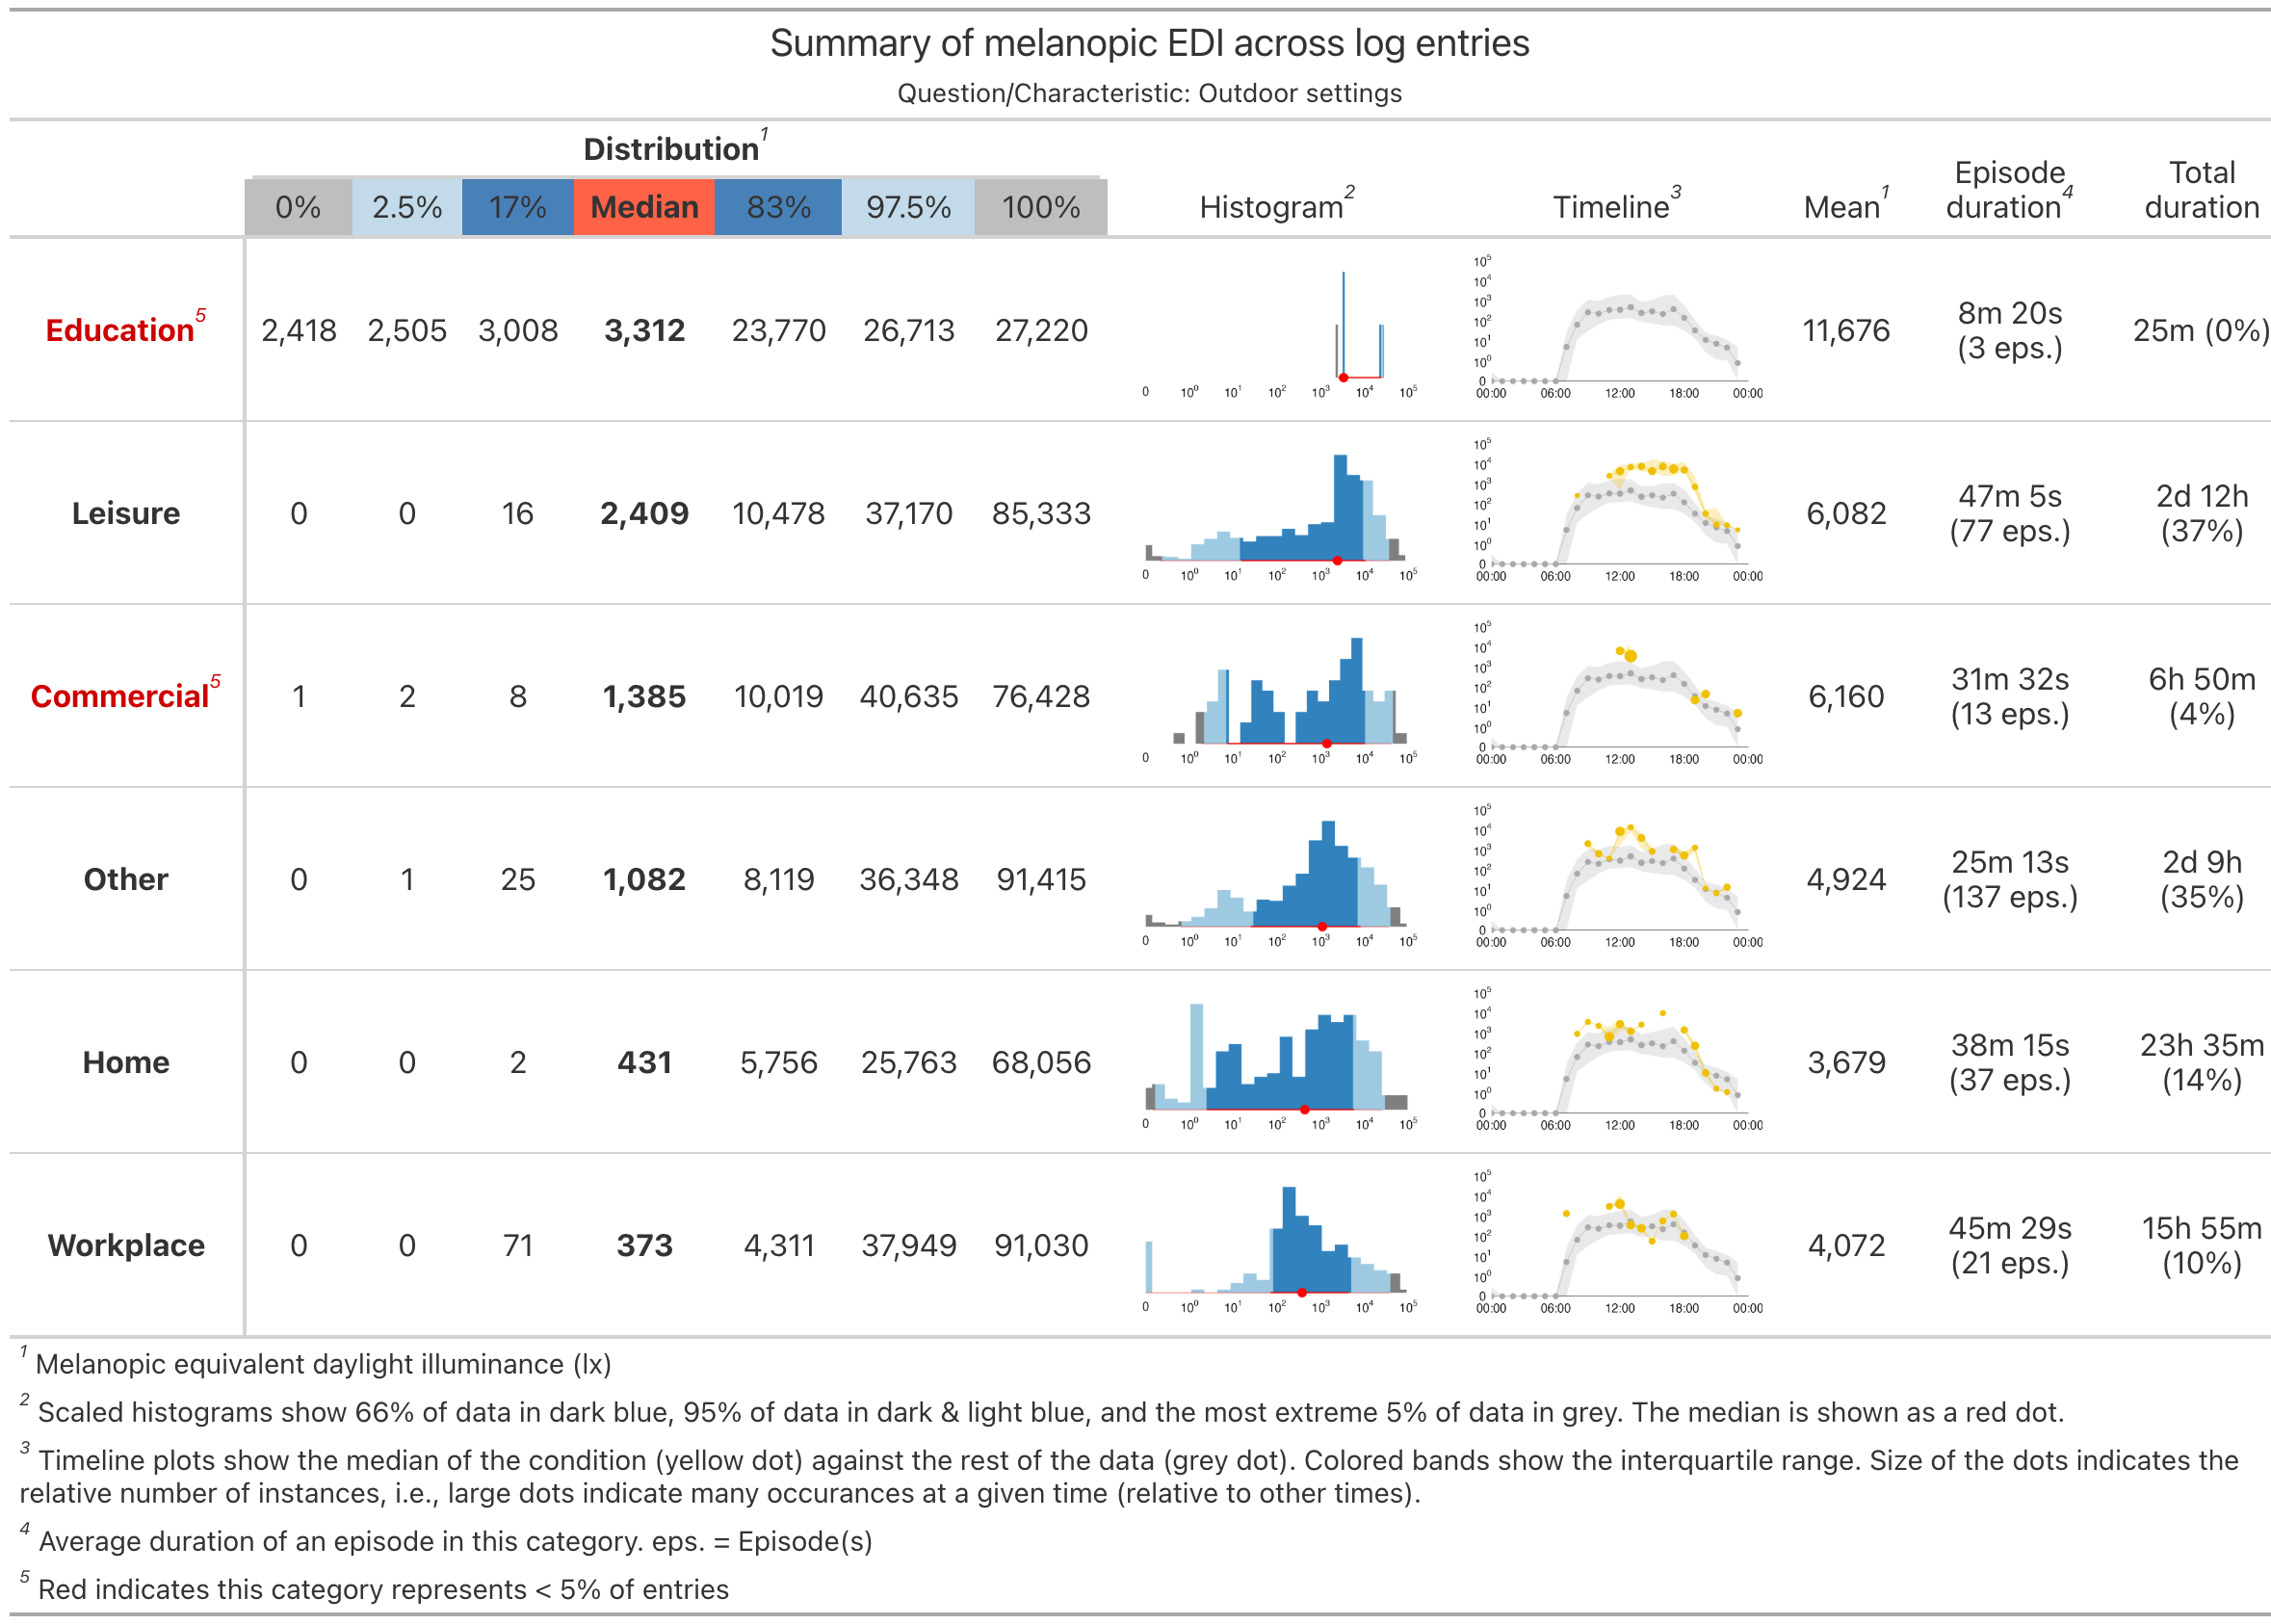Image resolution: width=2271 pixels, height=1624 pixels.
Task: Click Leisure median value 2,409
Action: click(644, 514)
